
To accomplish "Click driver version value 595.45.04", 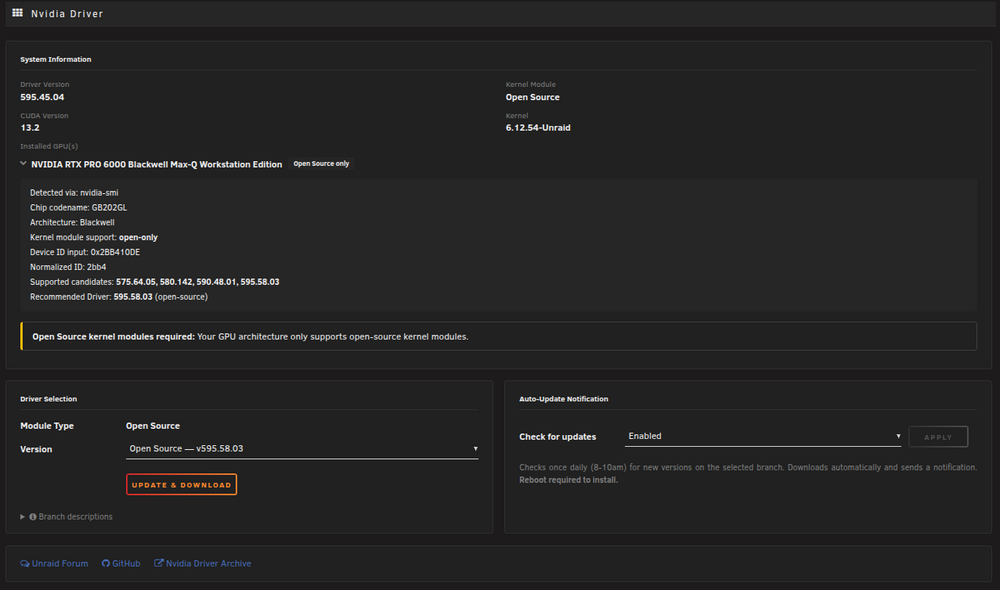I will click(42, 97).
